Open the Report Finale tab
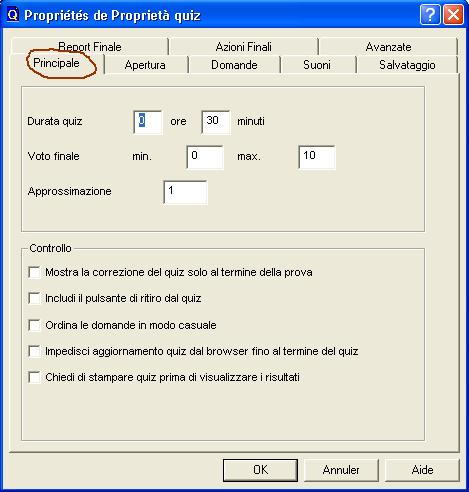The width and height of the screenshot is (469, 492). (90, 46)
